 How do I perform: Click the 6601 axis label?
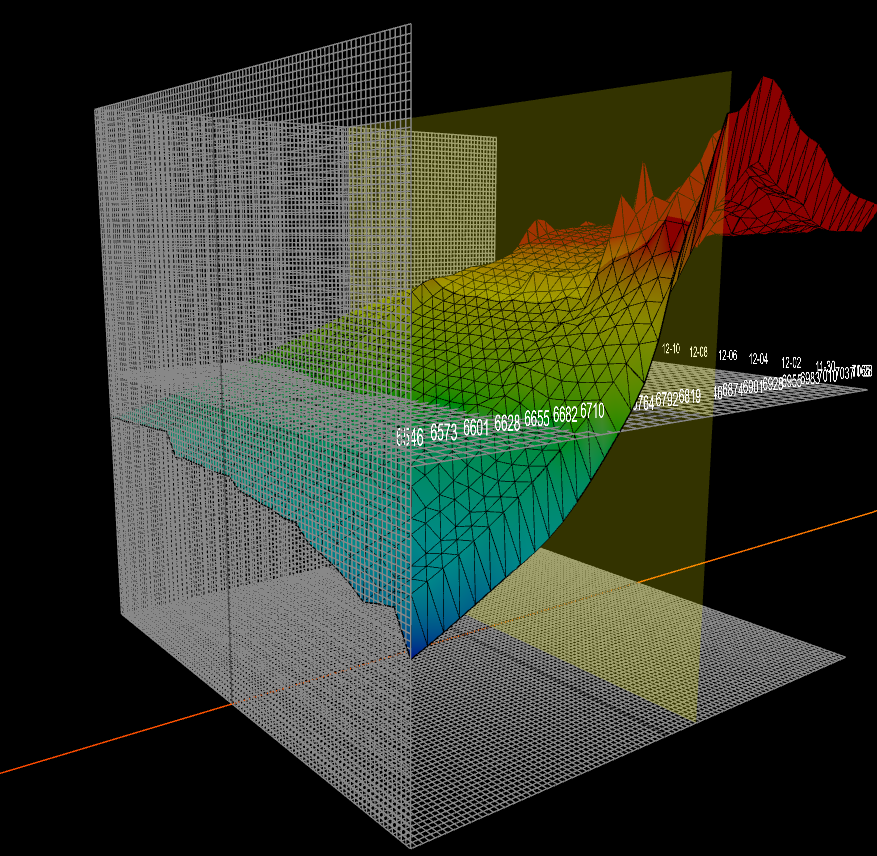click(476, 427)
